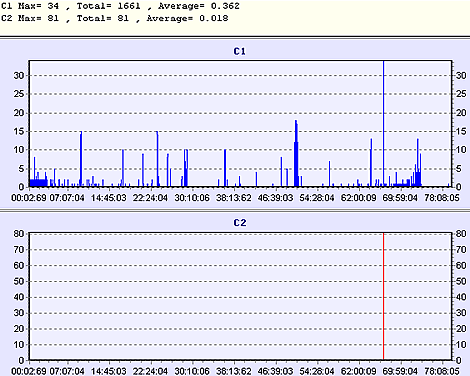Screen dimensions: 470x376
Task: Click '07:07:04' time label under C1 chart
Action: [67, 198]
